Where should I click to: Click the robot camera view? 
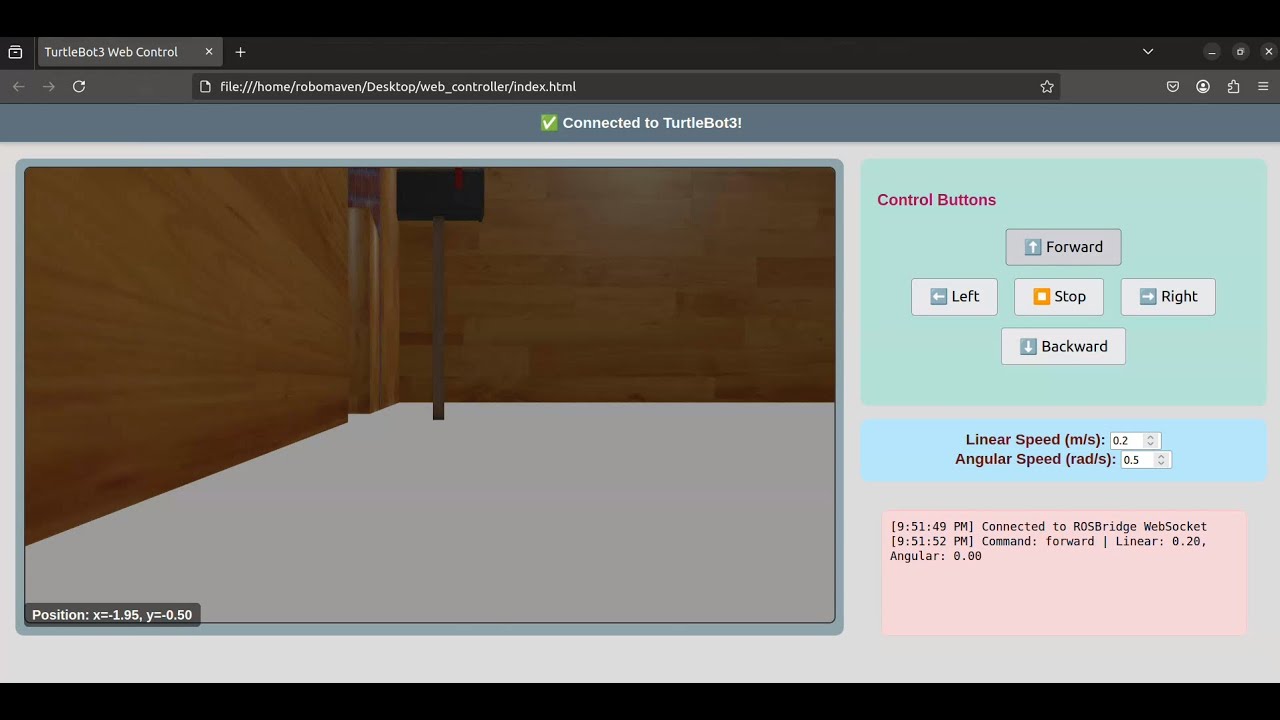click(x=430, y=395)
